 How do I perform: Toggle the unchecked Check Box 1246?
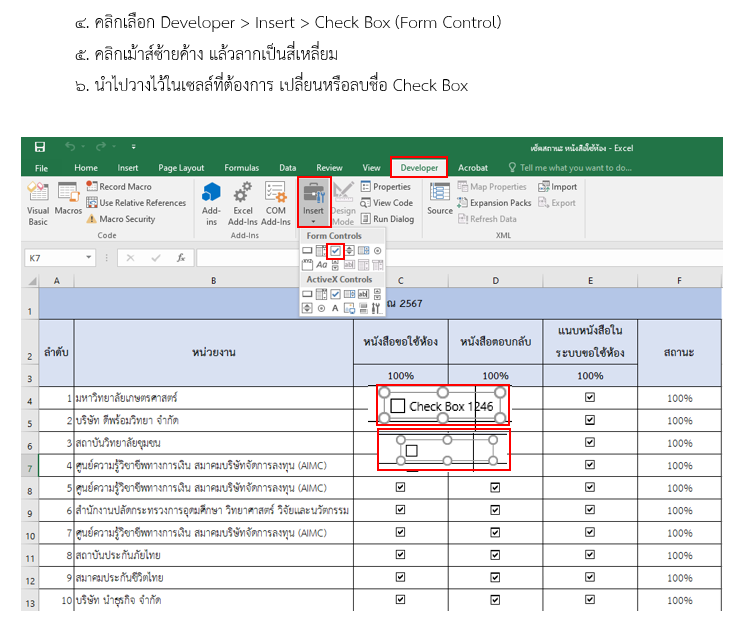coord(398,406)
